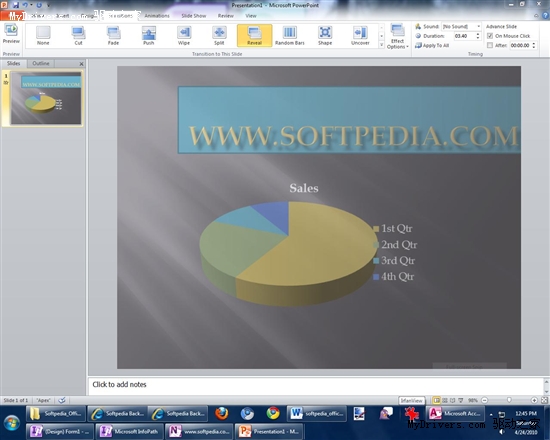Switch to Microsoft InfoPath taskbar button

click(129, 431)
